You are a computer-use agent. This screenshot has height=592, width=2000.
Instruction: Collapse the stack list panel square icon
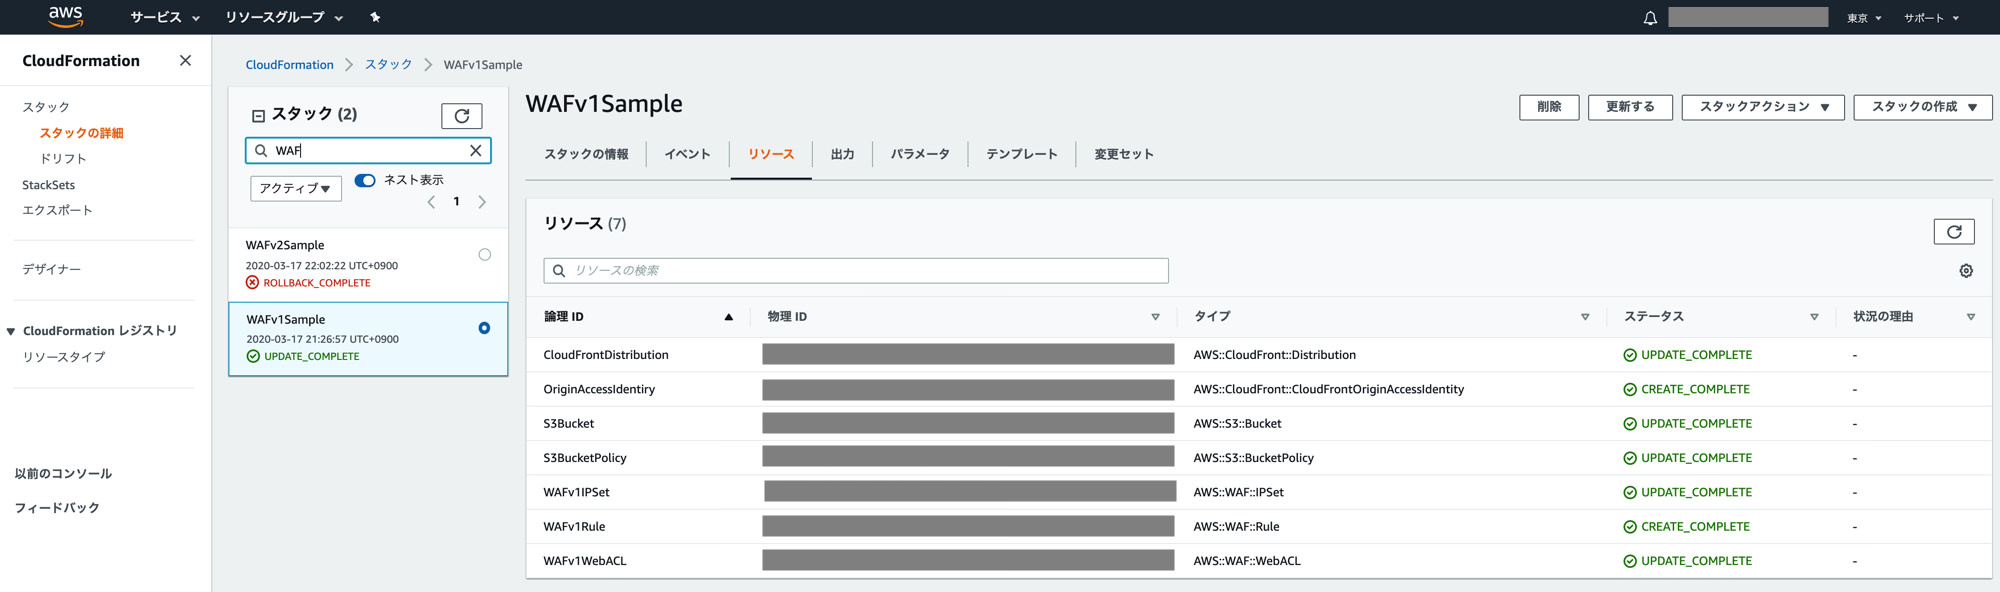click(258, 115)
